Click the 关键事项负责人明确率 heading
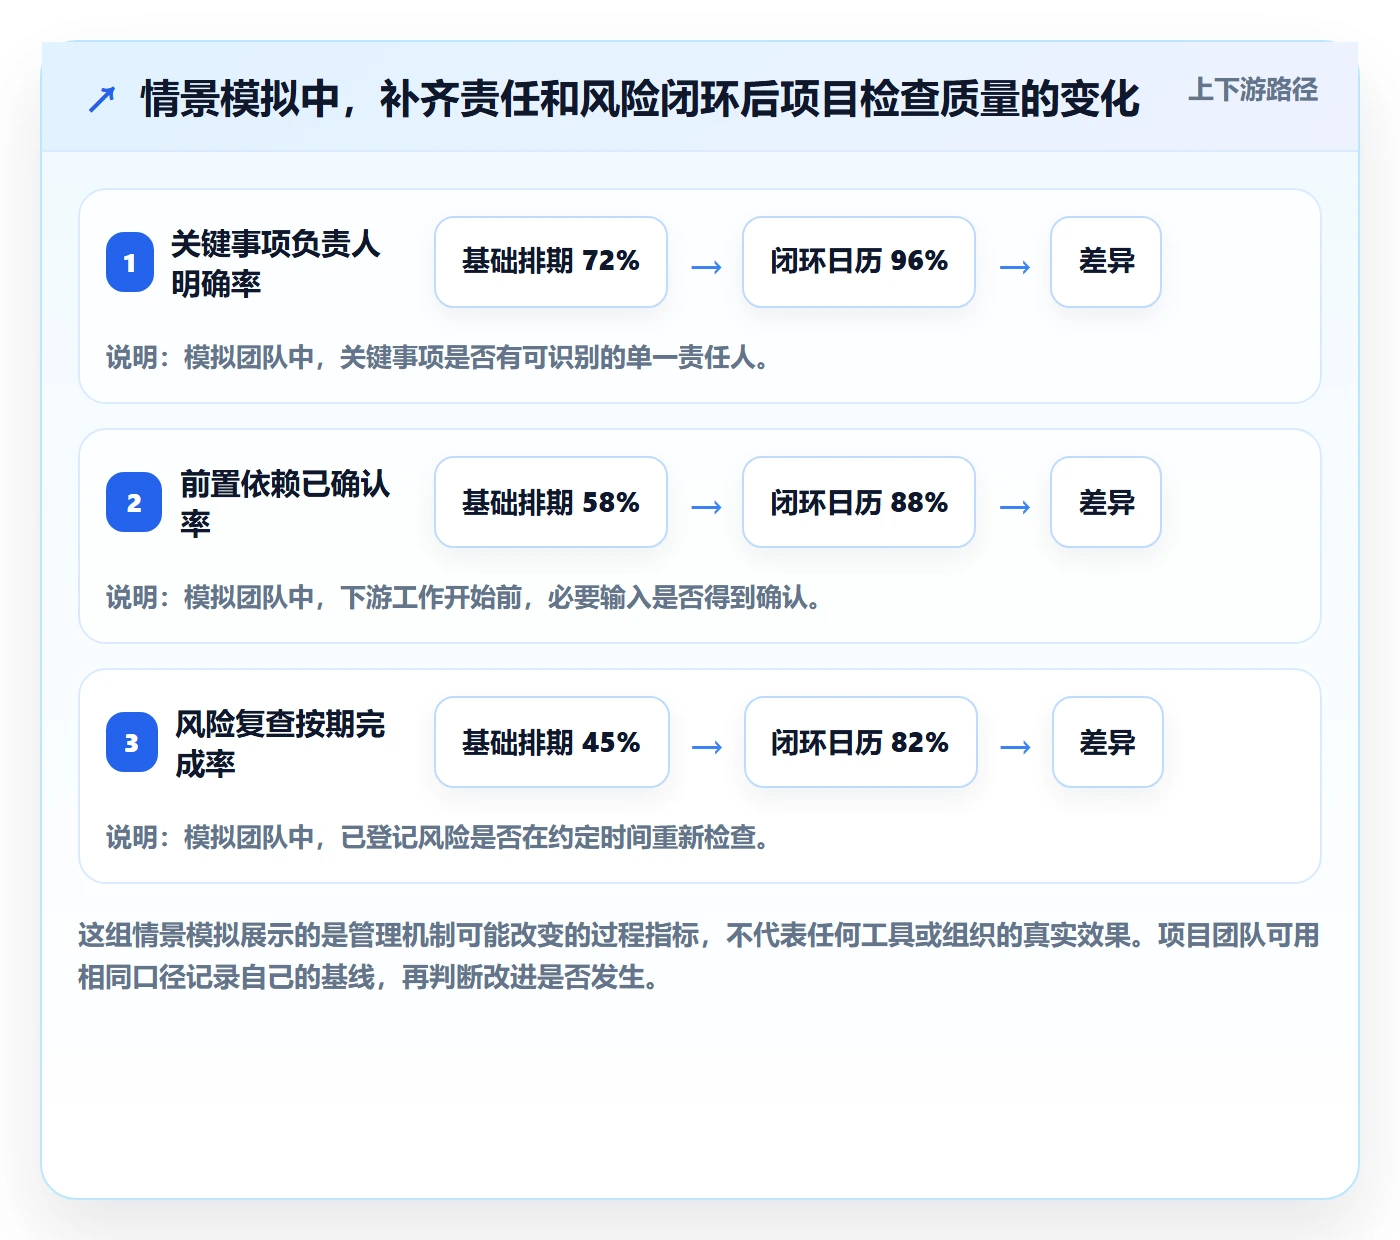1400x1240 pixels. [x=276, y=263]
